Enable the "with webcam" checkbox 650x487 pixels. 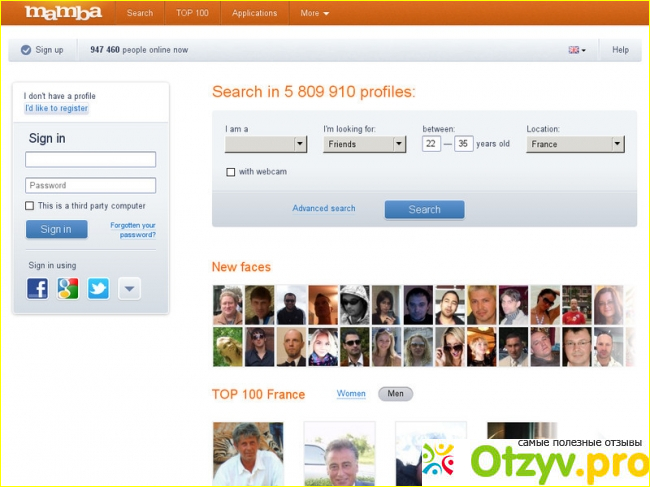pyautogui.click(x=231, y=172)
